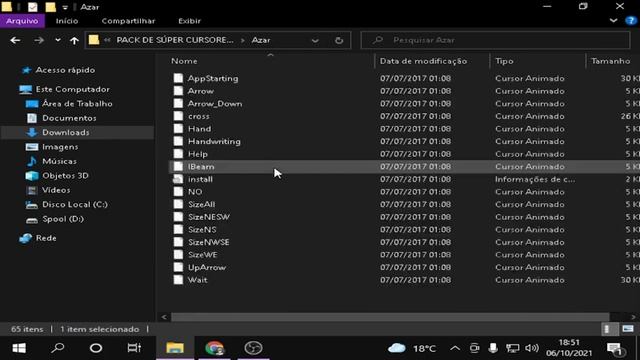Open the Arquivo menu
The width and height of the screenshot is (640, 360).
pyautogui.click(x=22, y=21)
